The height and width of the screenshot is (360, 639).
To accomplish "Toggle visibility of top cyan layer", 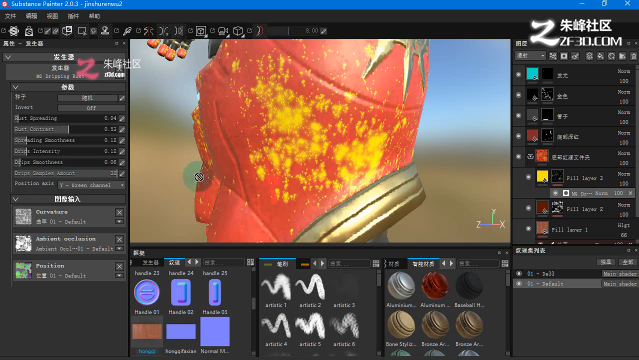I will click(x=518, y=75).
